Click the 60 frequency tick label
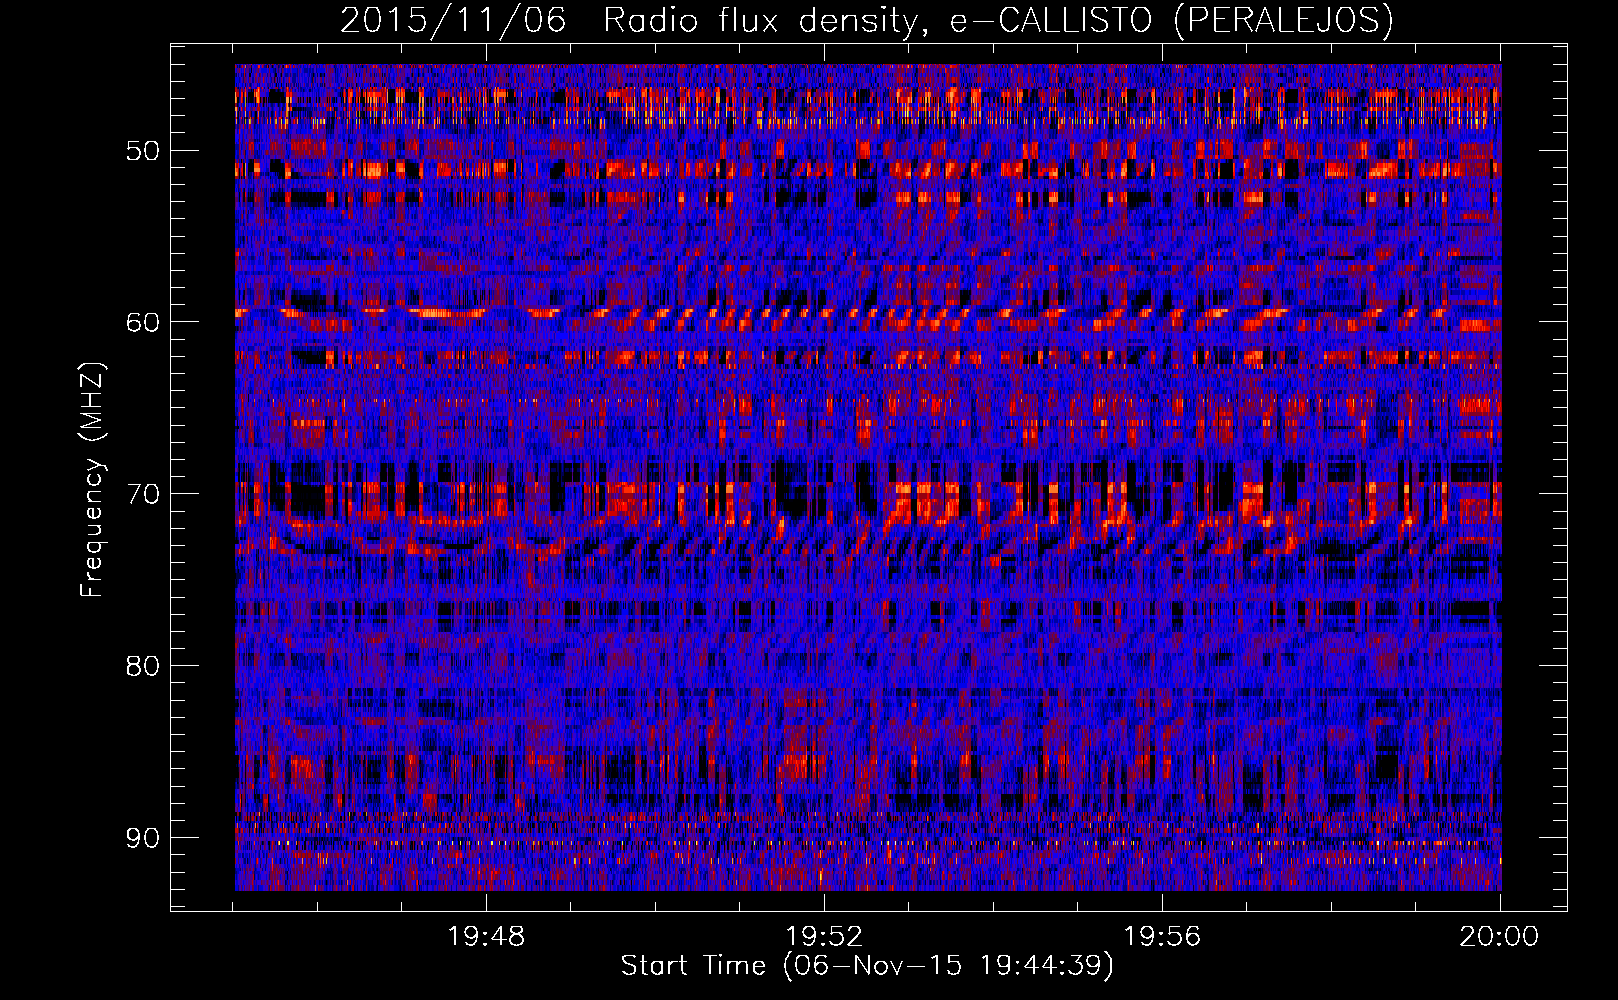Viewport: 1618px width, 1000px height. tap(142, 322)
